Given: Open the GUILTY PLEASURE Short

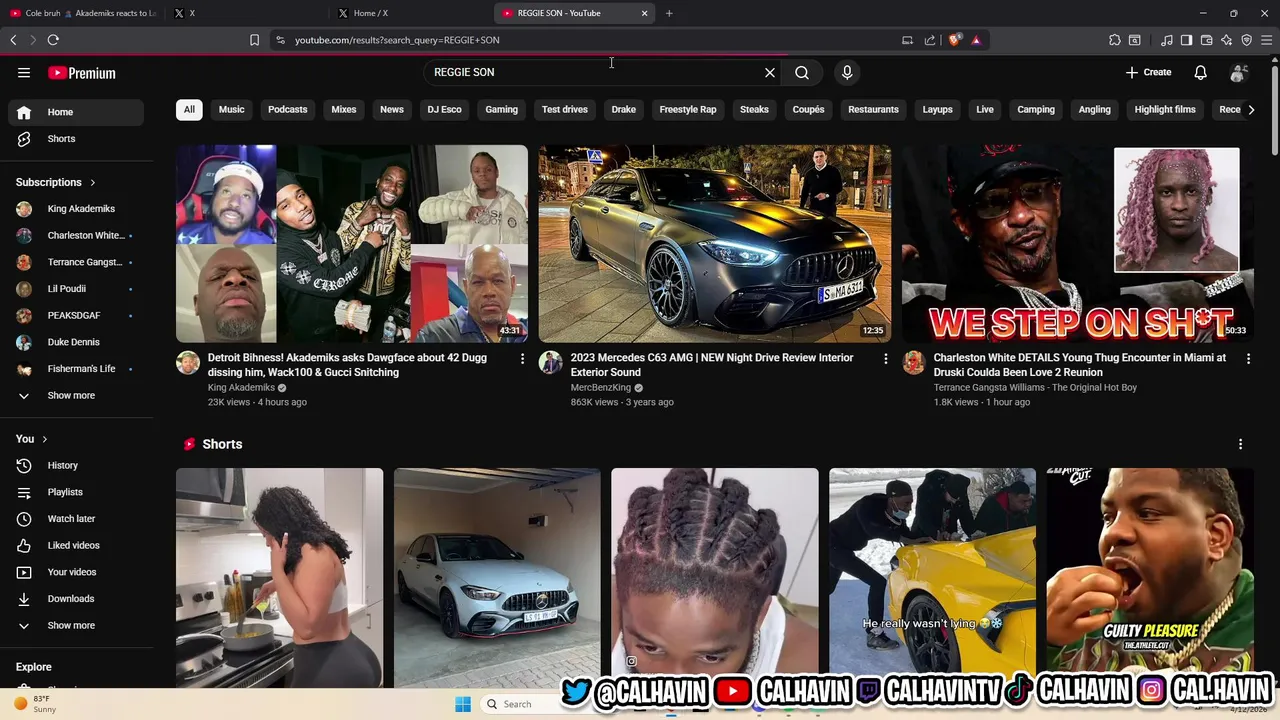Looking at the screenshot, I should [x=1150, y=578].
